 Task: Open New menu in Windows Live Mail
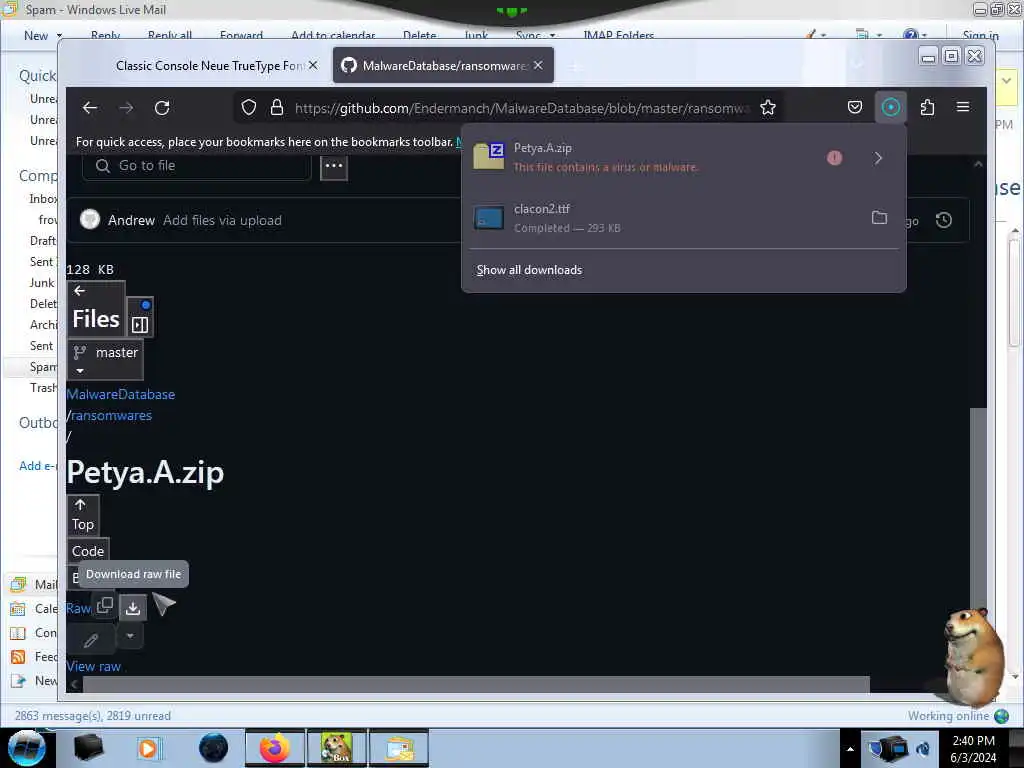(43, 36)
